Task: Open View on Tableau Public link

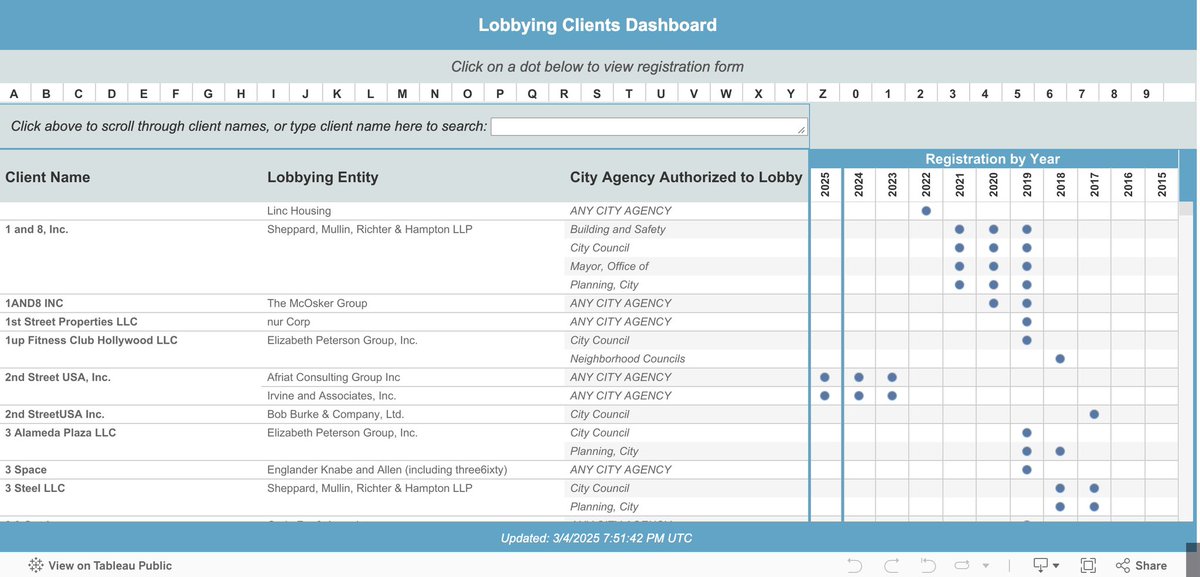Action: [x=100, y=565]
